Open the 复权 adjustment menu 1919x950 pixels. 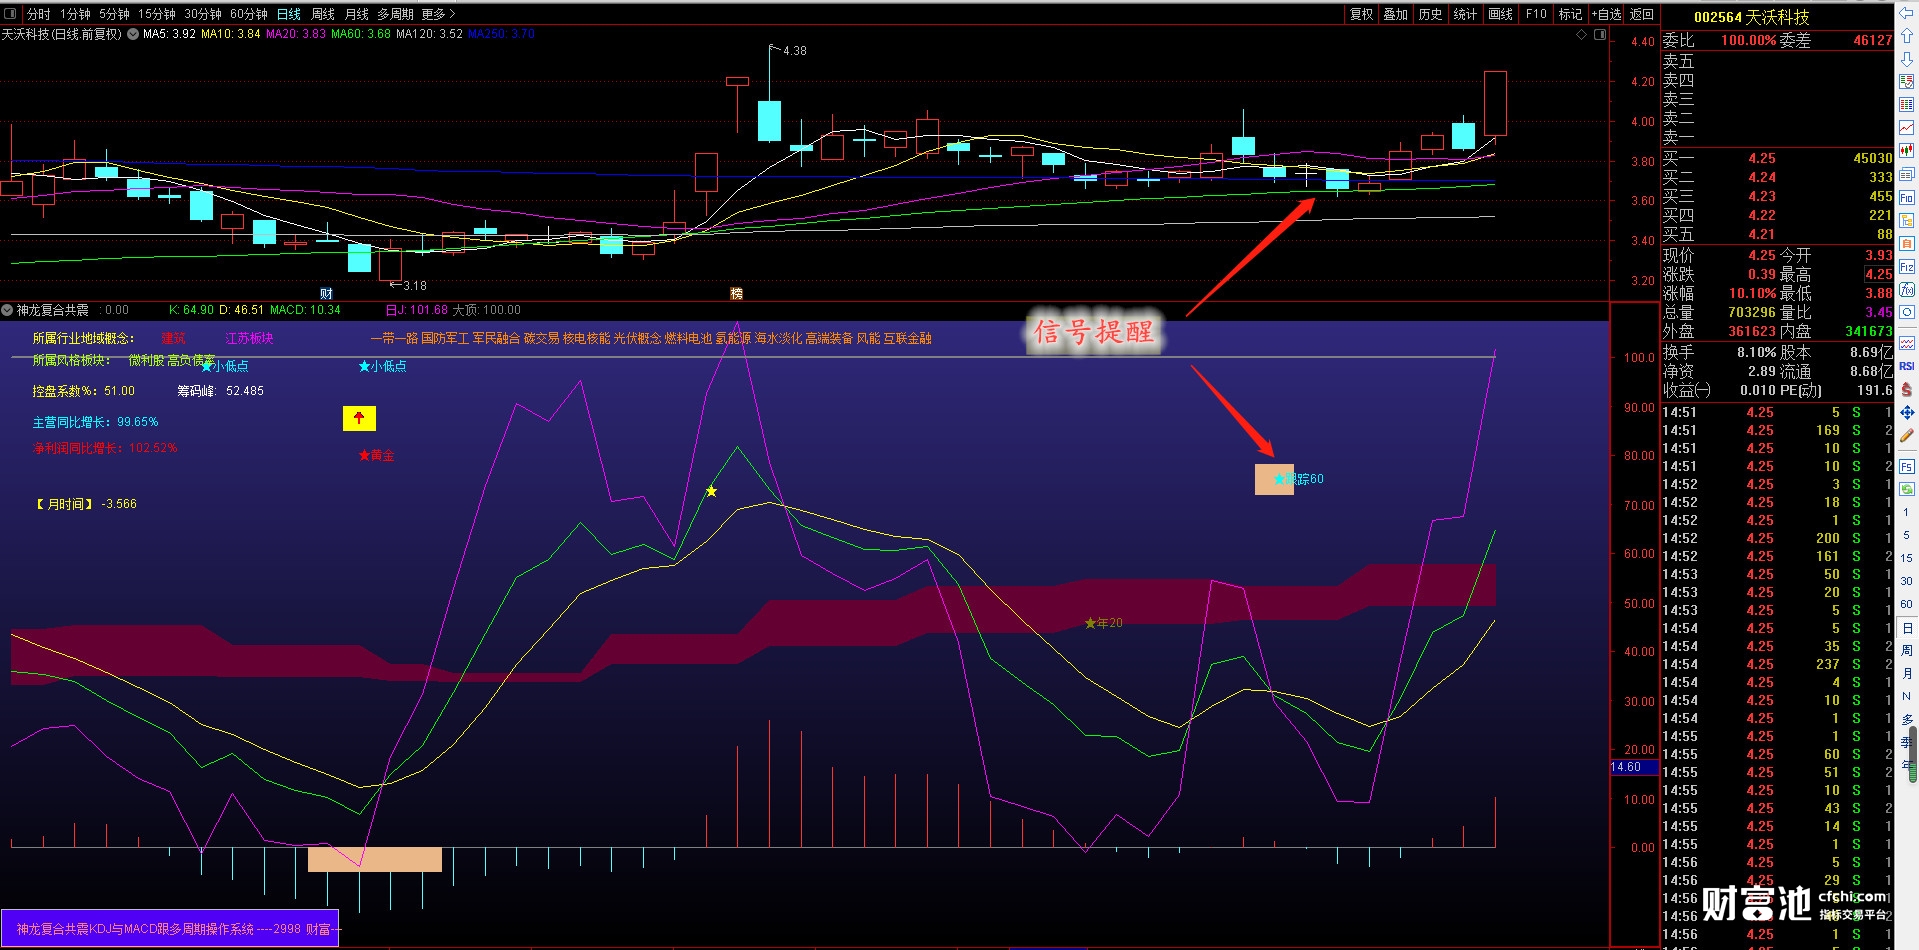(1362, 14)
